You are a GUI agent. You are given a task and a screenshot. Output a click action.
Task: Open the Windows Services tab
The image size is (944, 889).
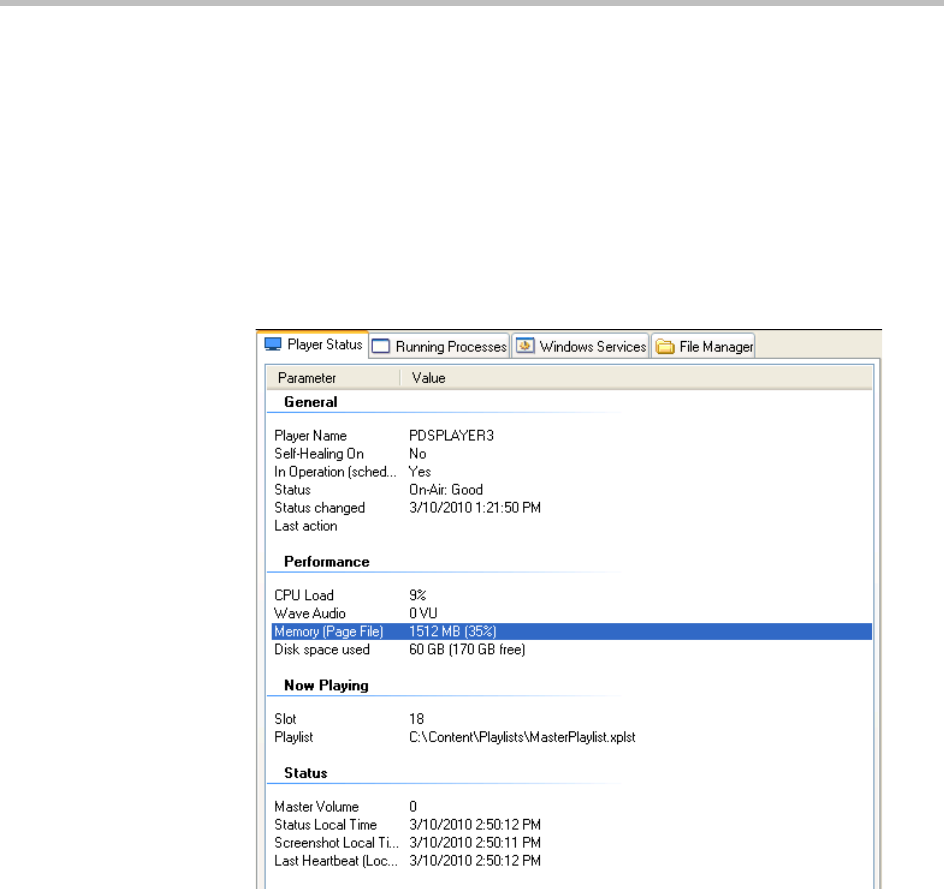(592, 347)
